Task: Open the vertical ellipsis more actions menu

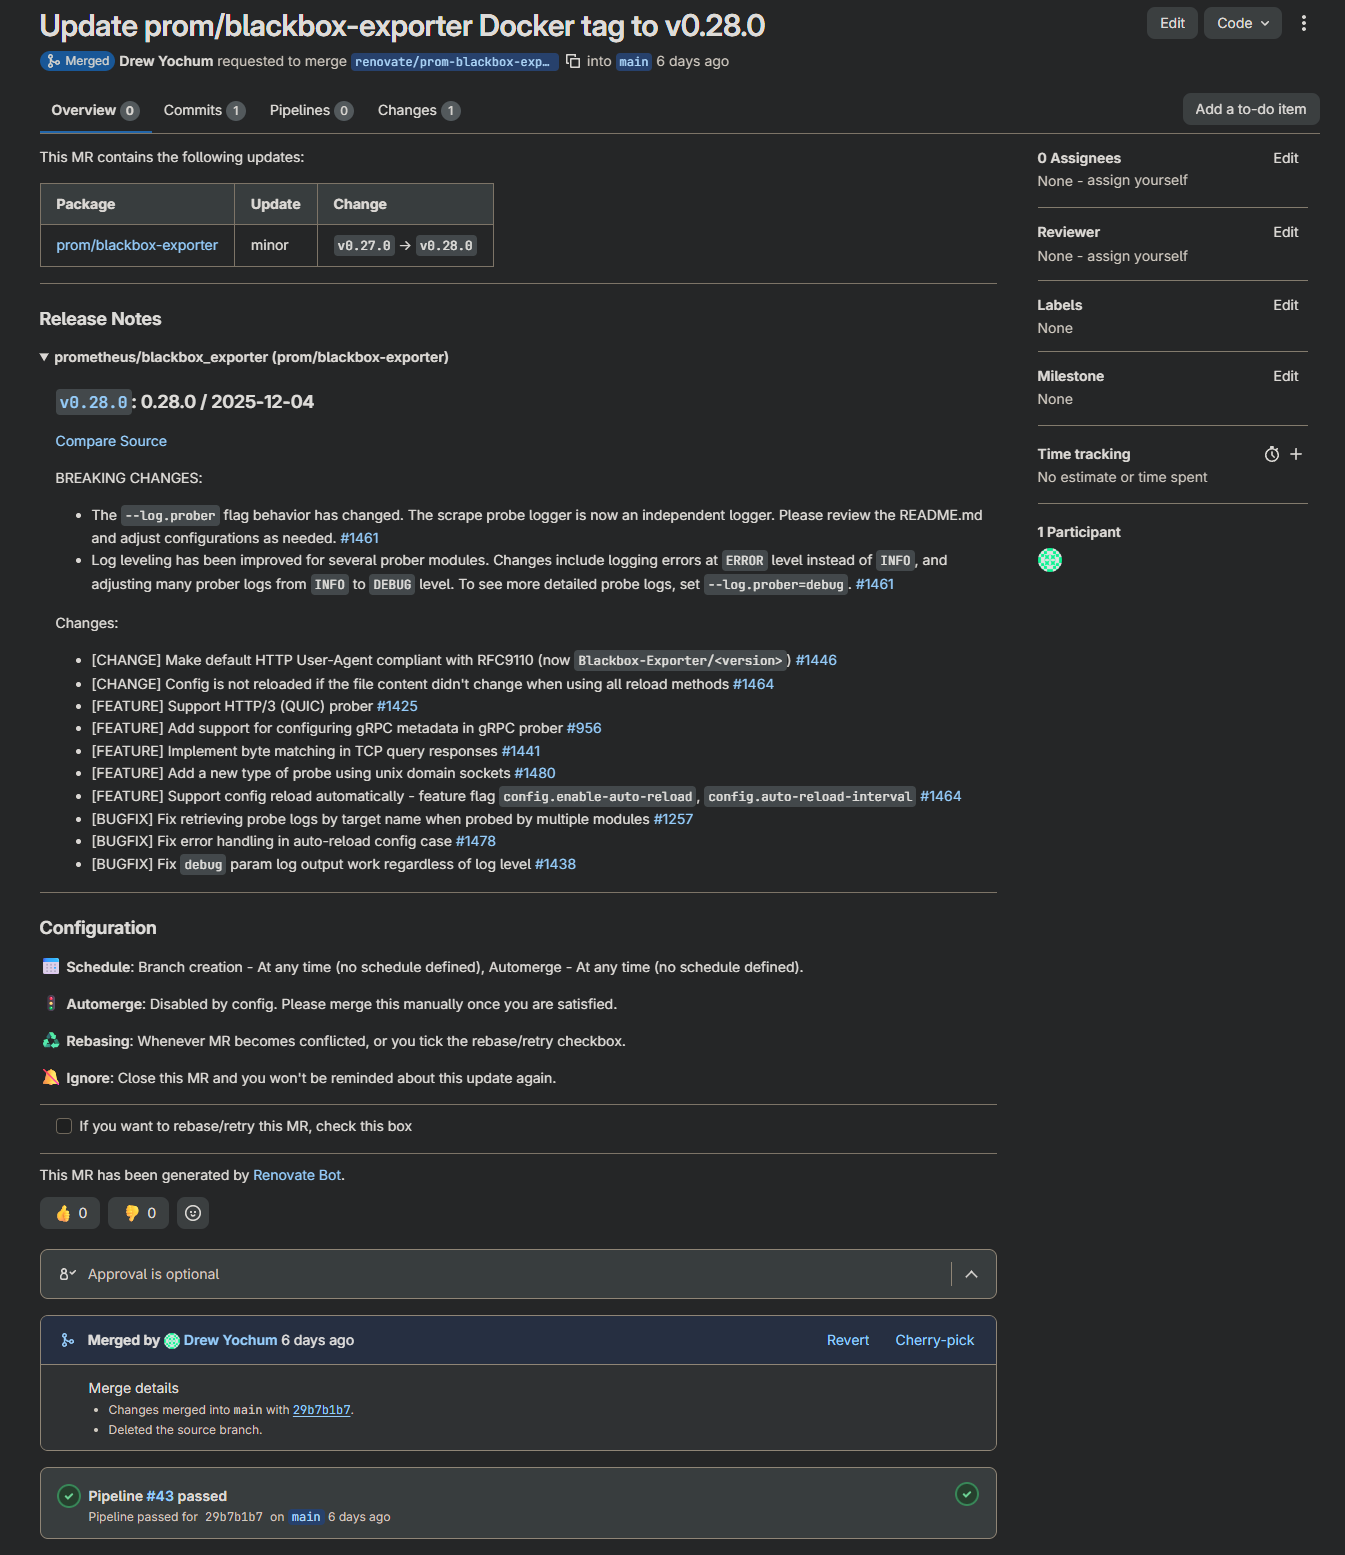Action: coord(1303,23)
